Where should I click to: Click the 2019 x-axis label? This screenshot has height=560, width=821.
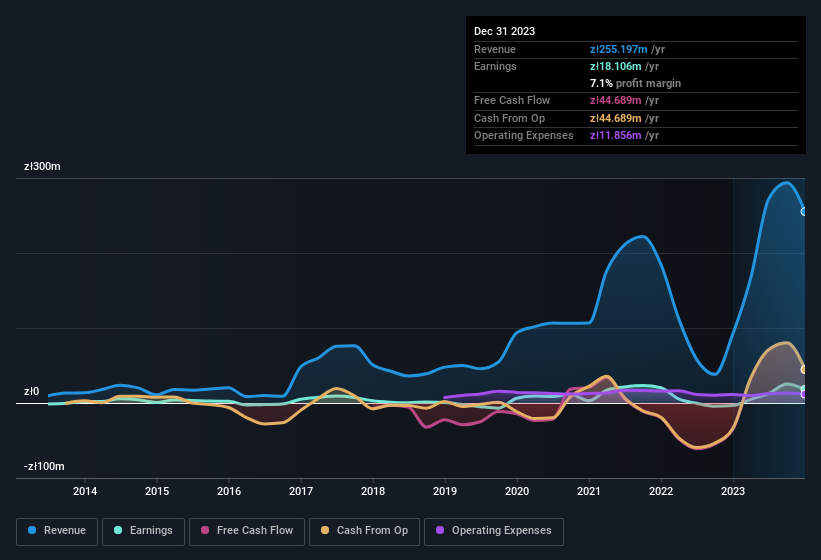[x=445, y=491]
